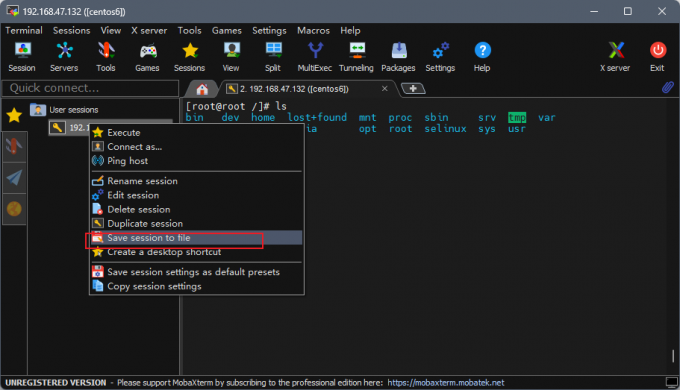This screenshot has height=390, width=680.
Task: Open the Tools toolbar icon
Action: (x=106, y=57)
